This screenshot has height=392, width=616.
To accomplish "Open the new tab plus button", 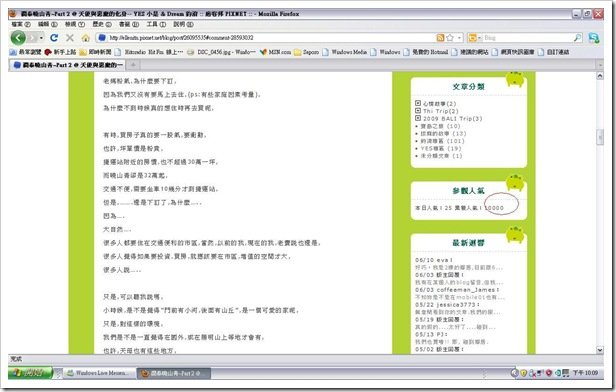I will click(x=133, y=65).
